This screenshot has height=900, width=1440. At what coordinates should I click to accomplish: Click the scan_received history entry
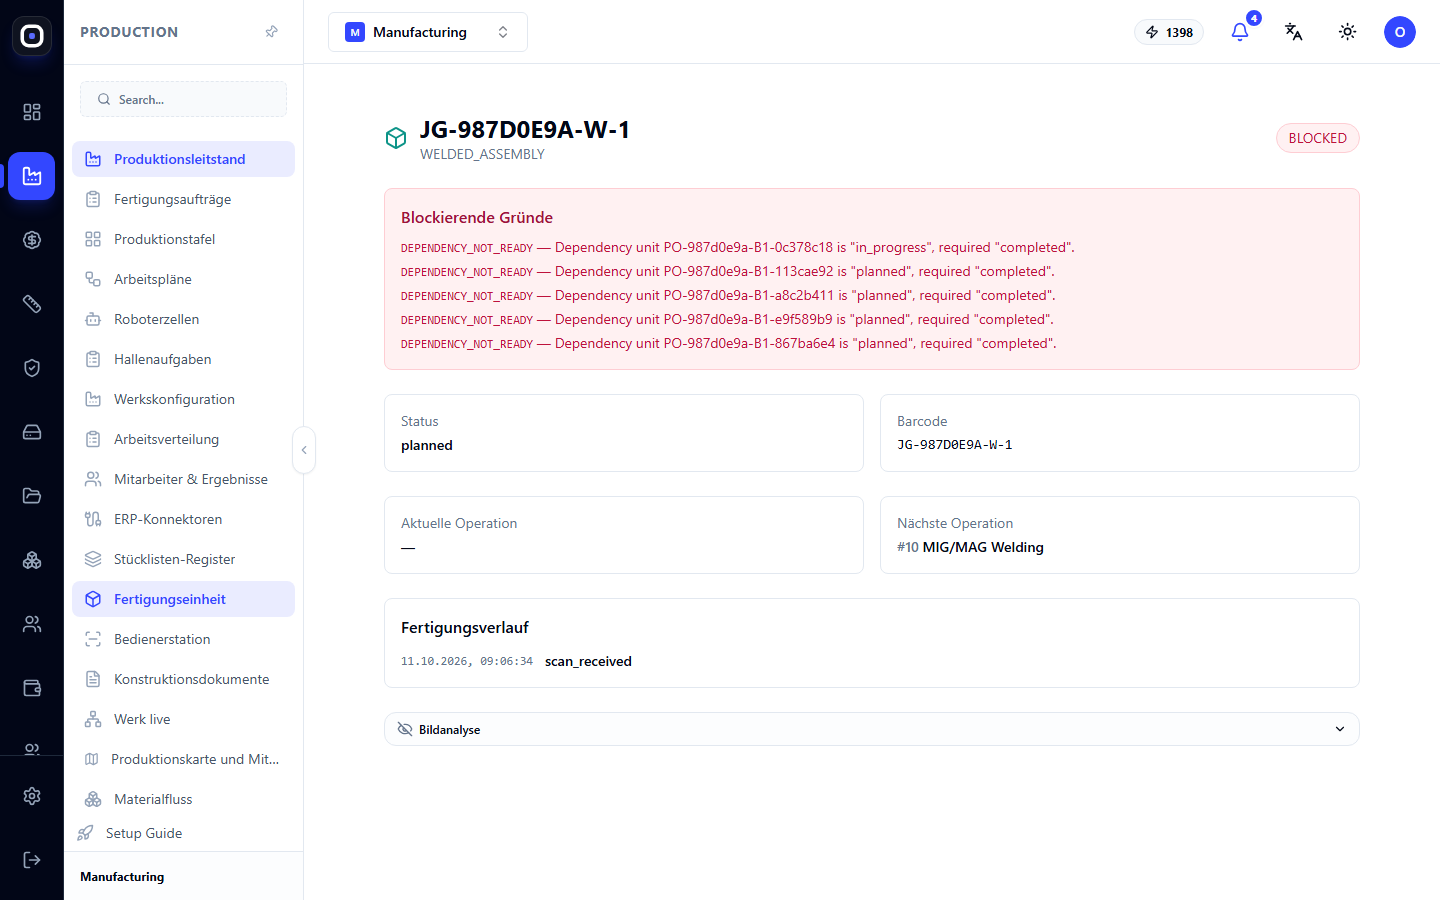tap(588, 661)
